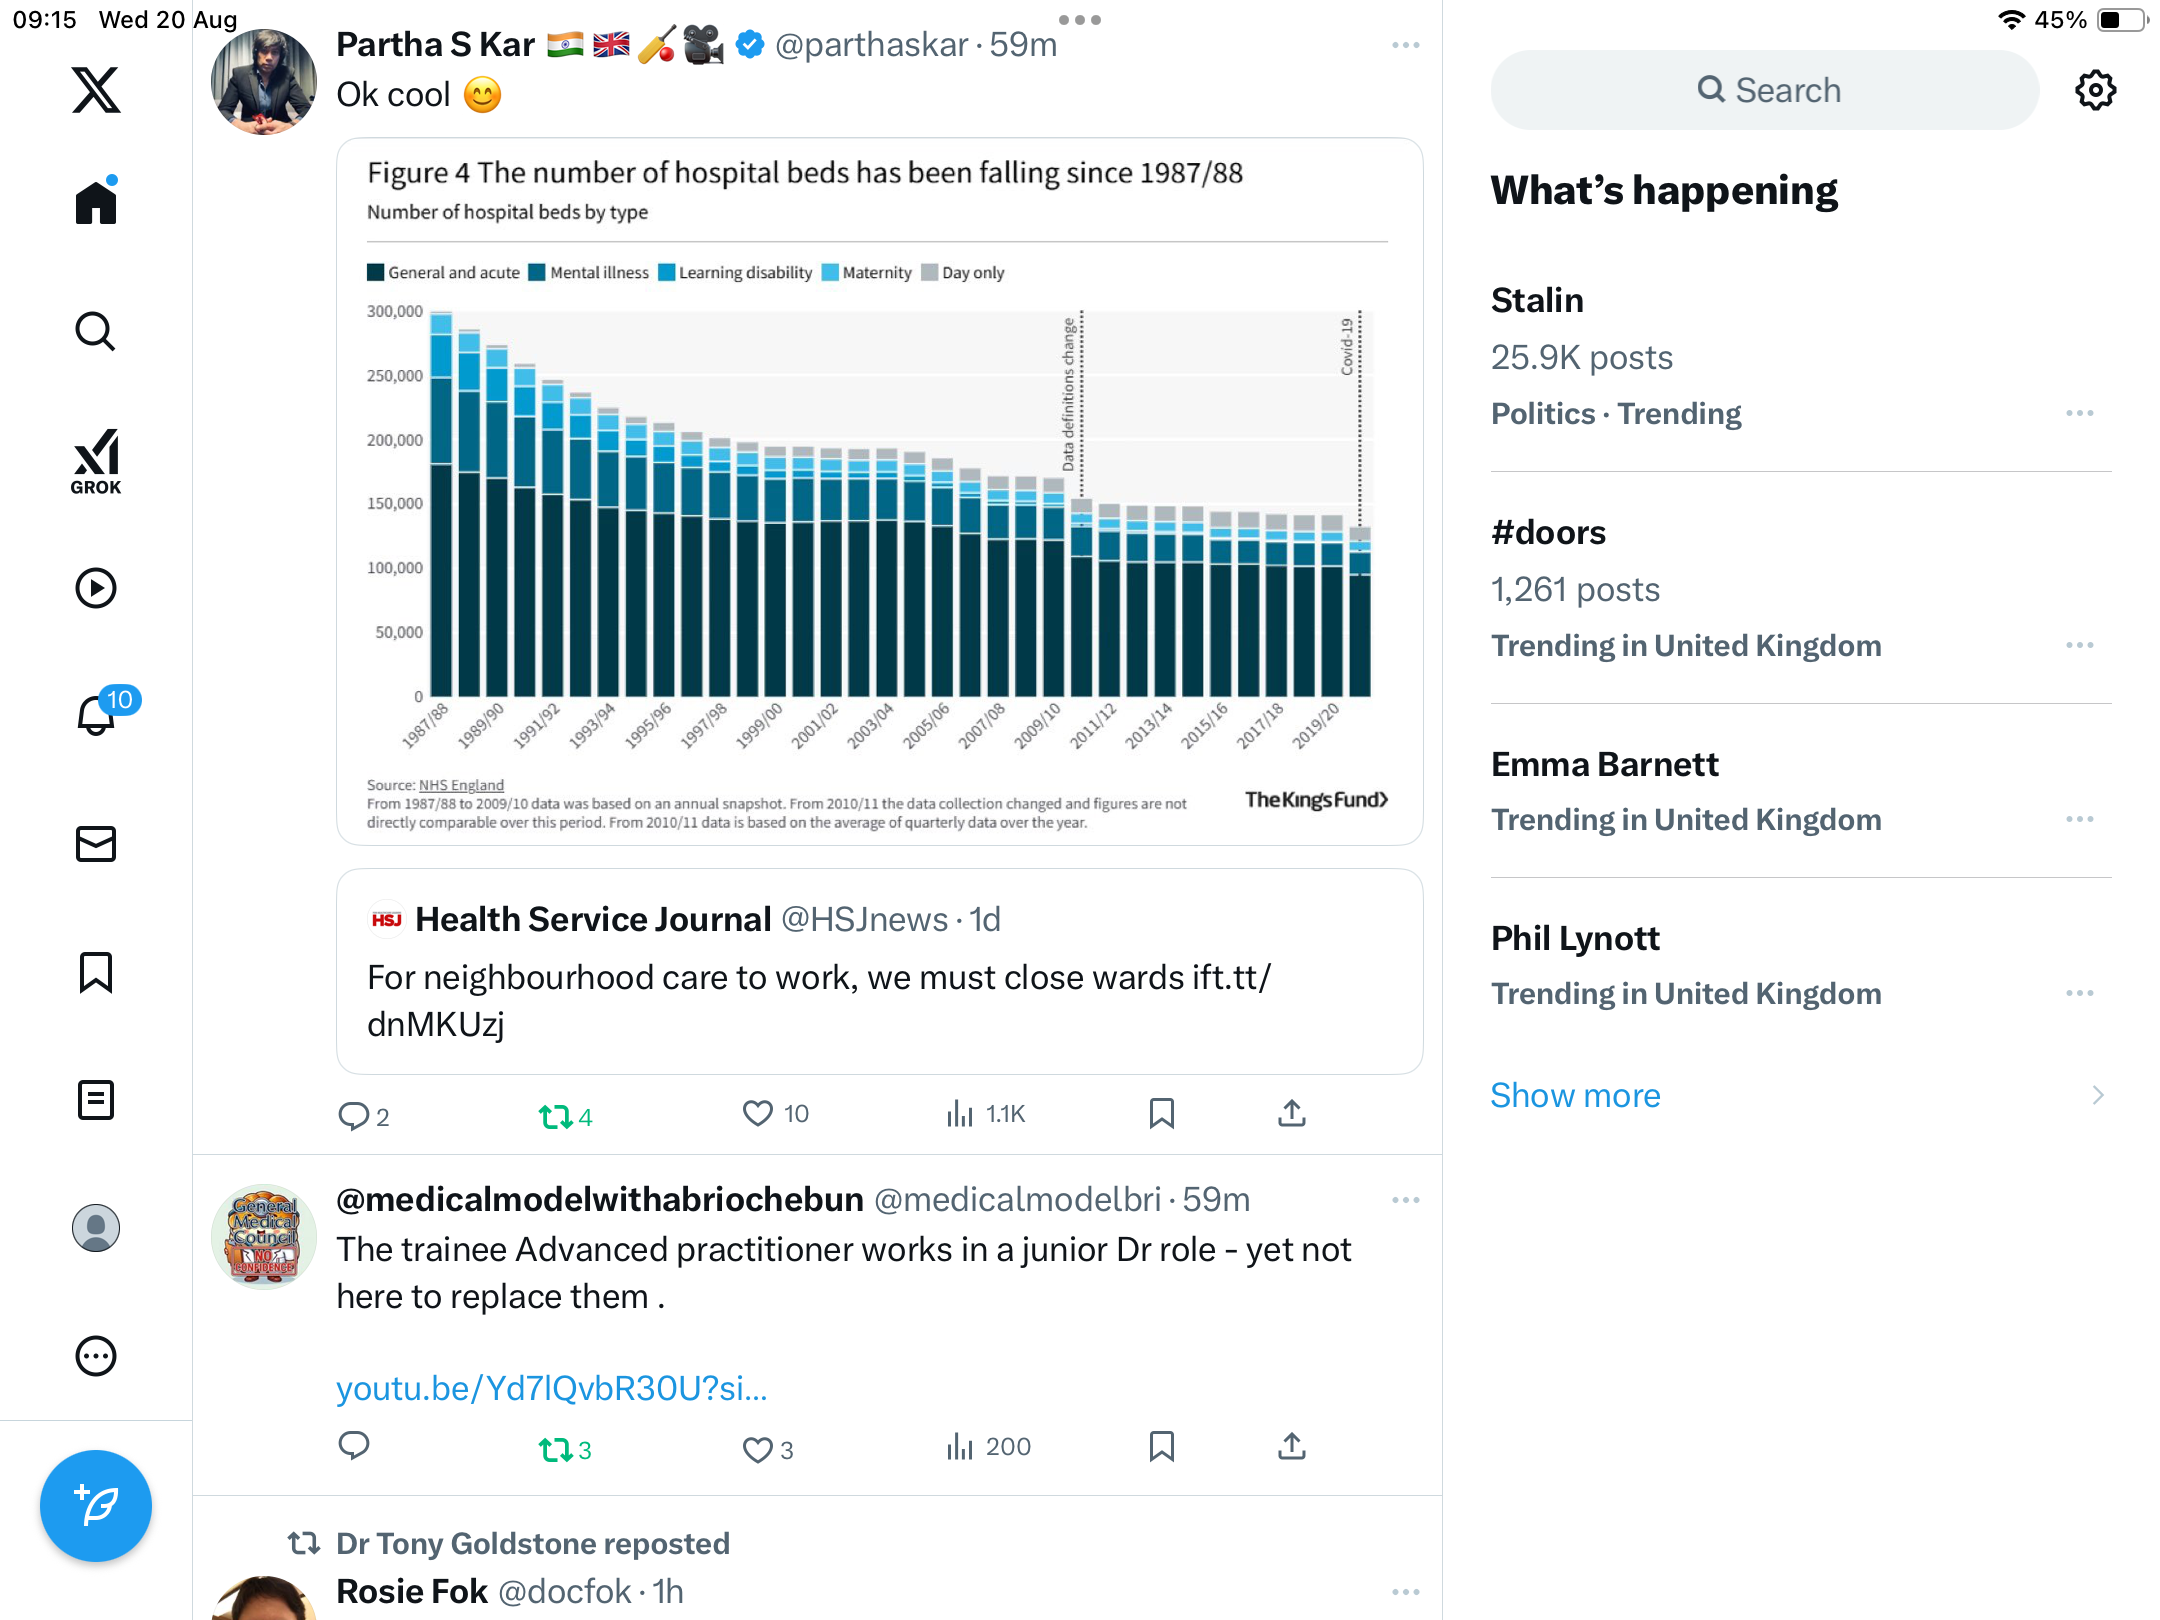Bookmark the medicalmodelwithabriochebun post
The image size is (2160, 1620).
(x=1161, y=1447)
